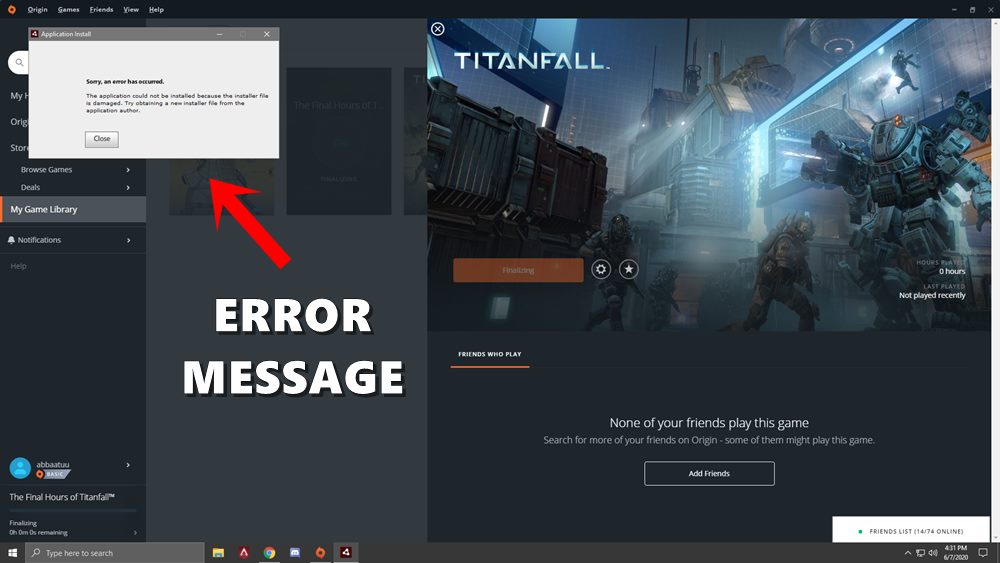
Task: Click the taskbar search box
Action: click(115, 553)
